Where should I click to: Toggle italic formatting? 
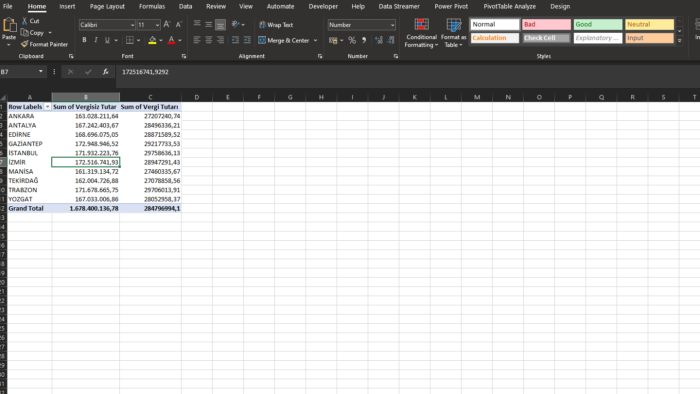point(96,40)
